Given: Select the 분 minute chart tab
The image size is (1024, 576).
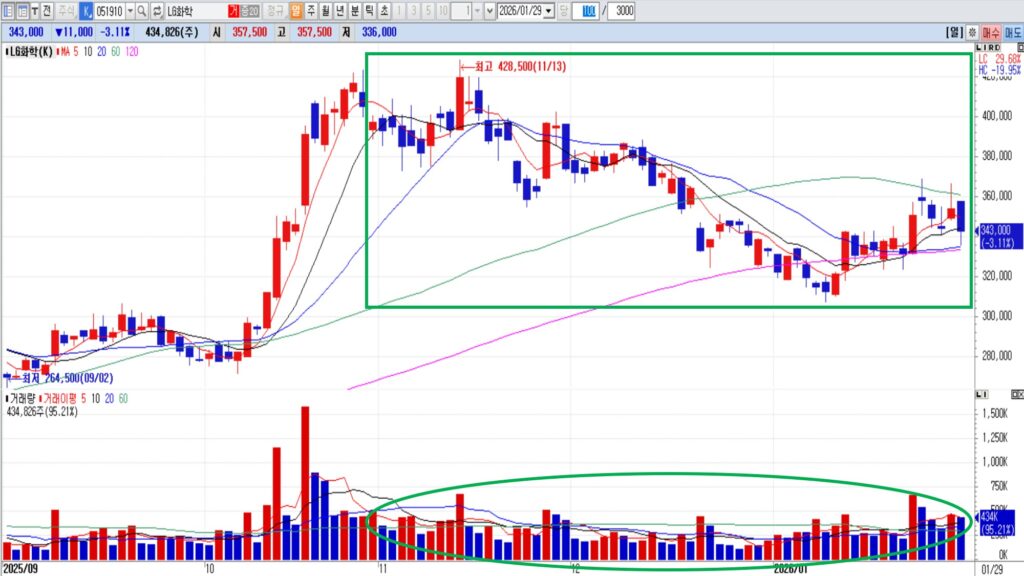Looking at the screenshot, I should [353, 11].
